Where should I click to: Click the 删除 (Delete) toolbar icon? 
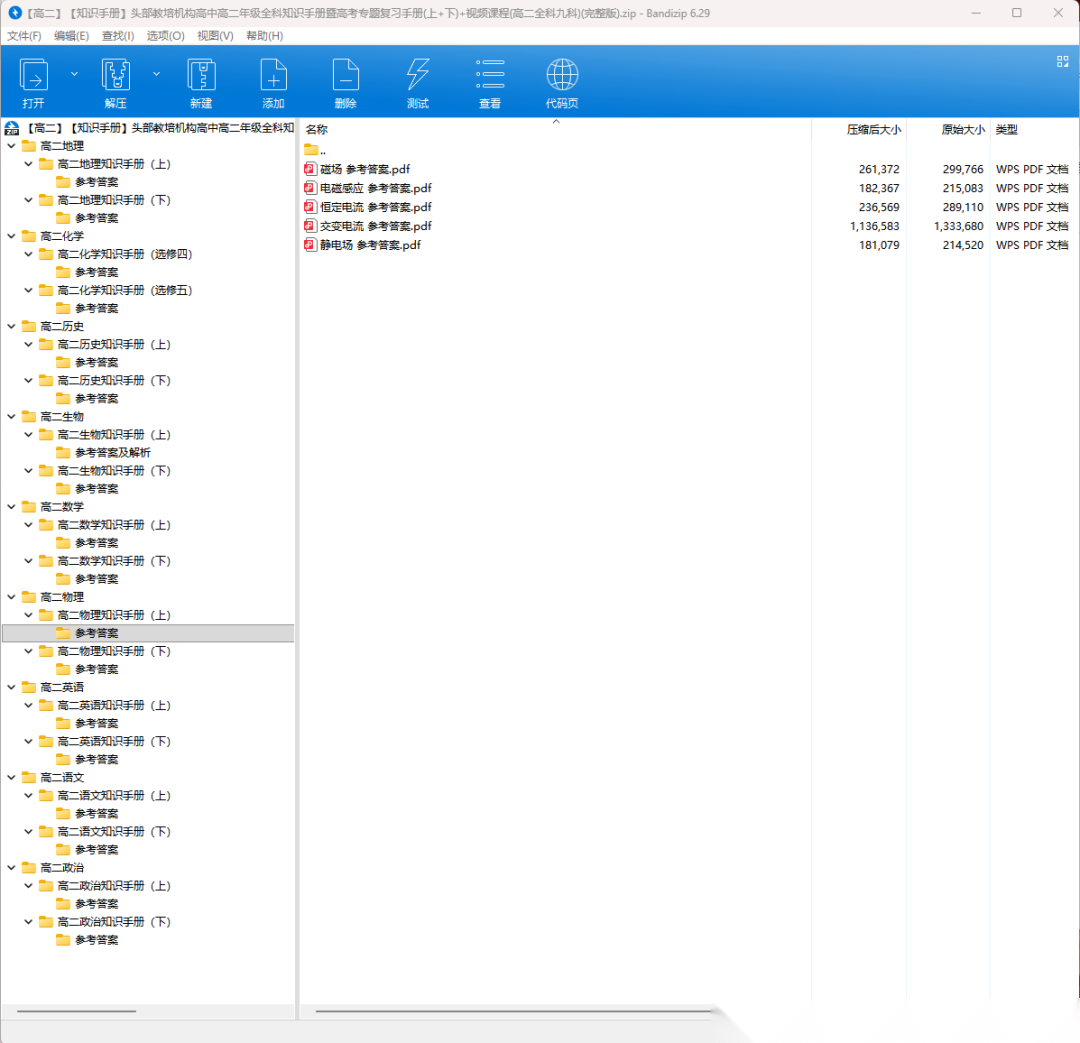tap(345, 76)
